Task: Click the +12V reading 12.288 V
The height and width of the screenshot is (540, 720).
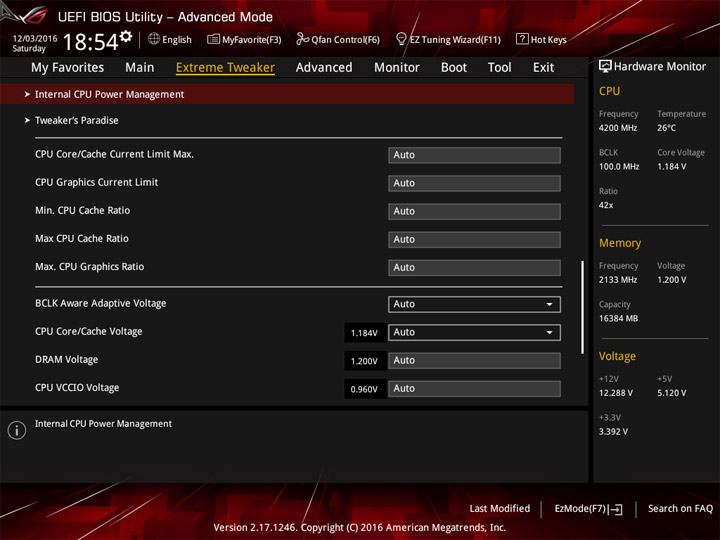Action: [x=616, y=393]
